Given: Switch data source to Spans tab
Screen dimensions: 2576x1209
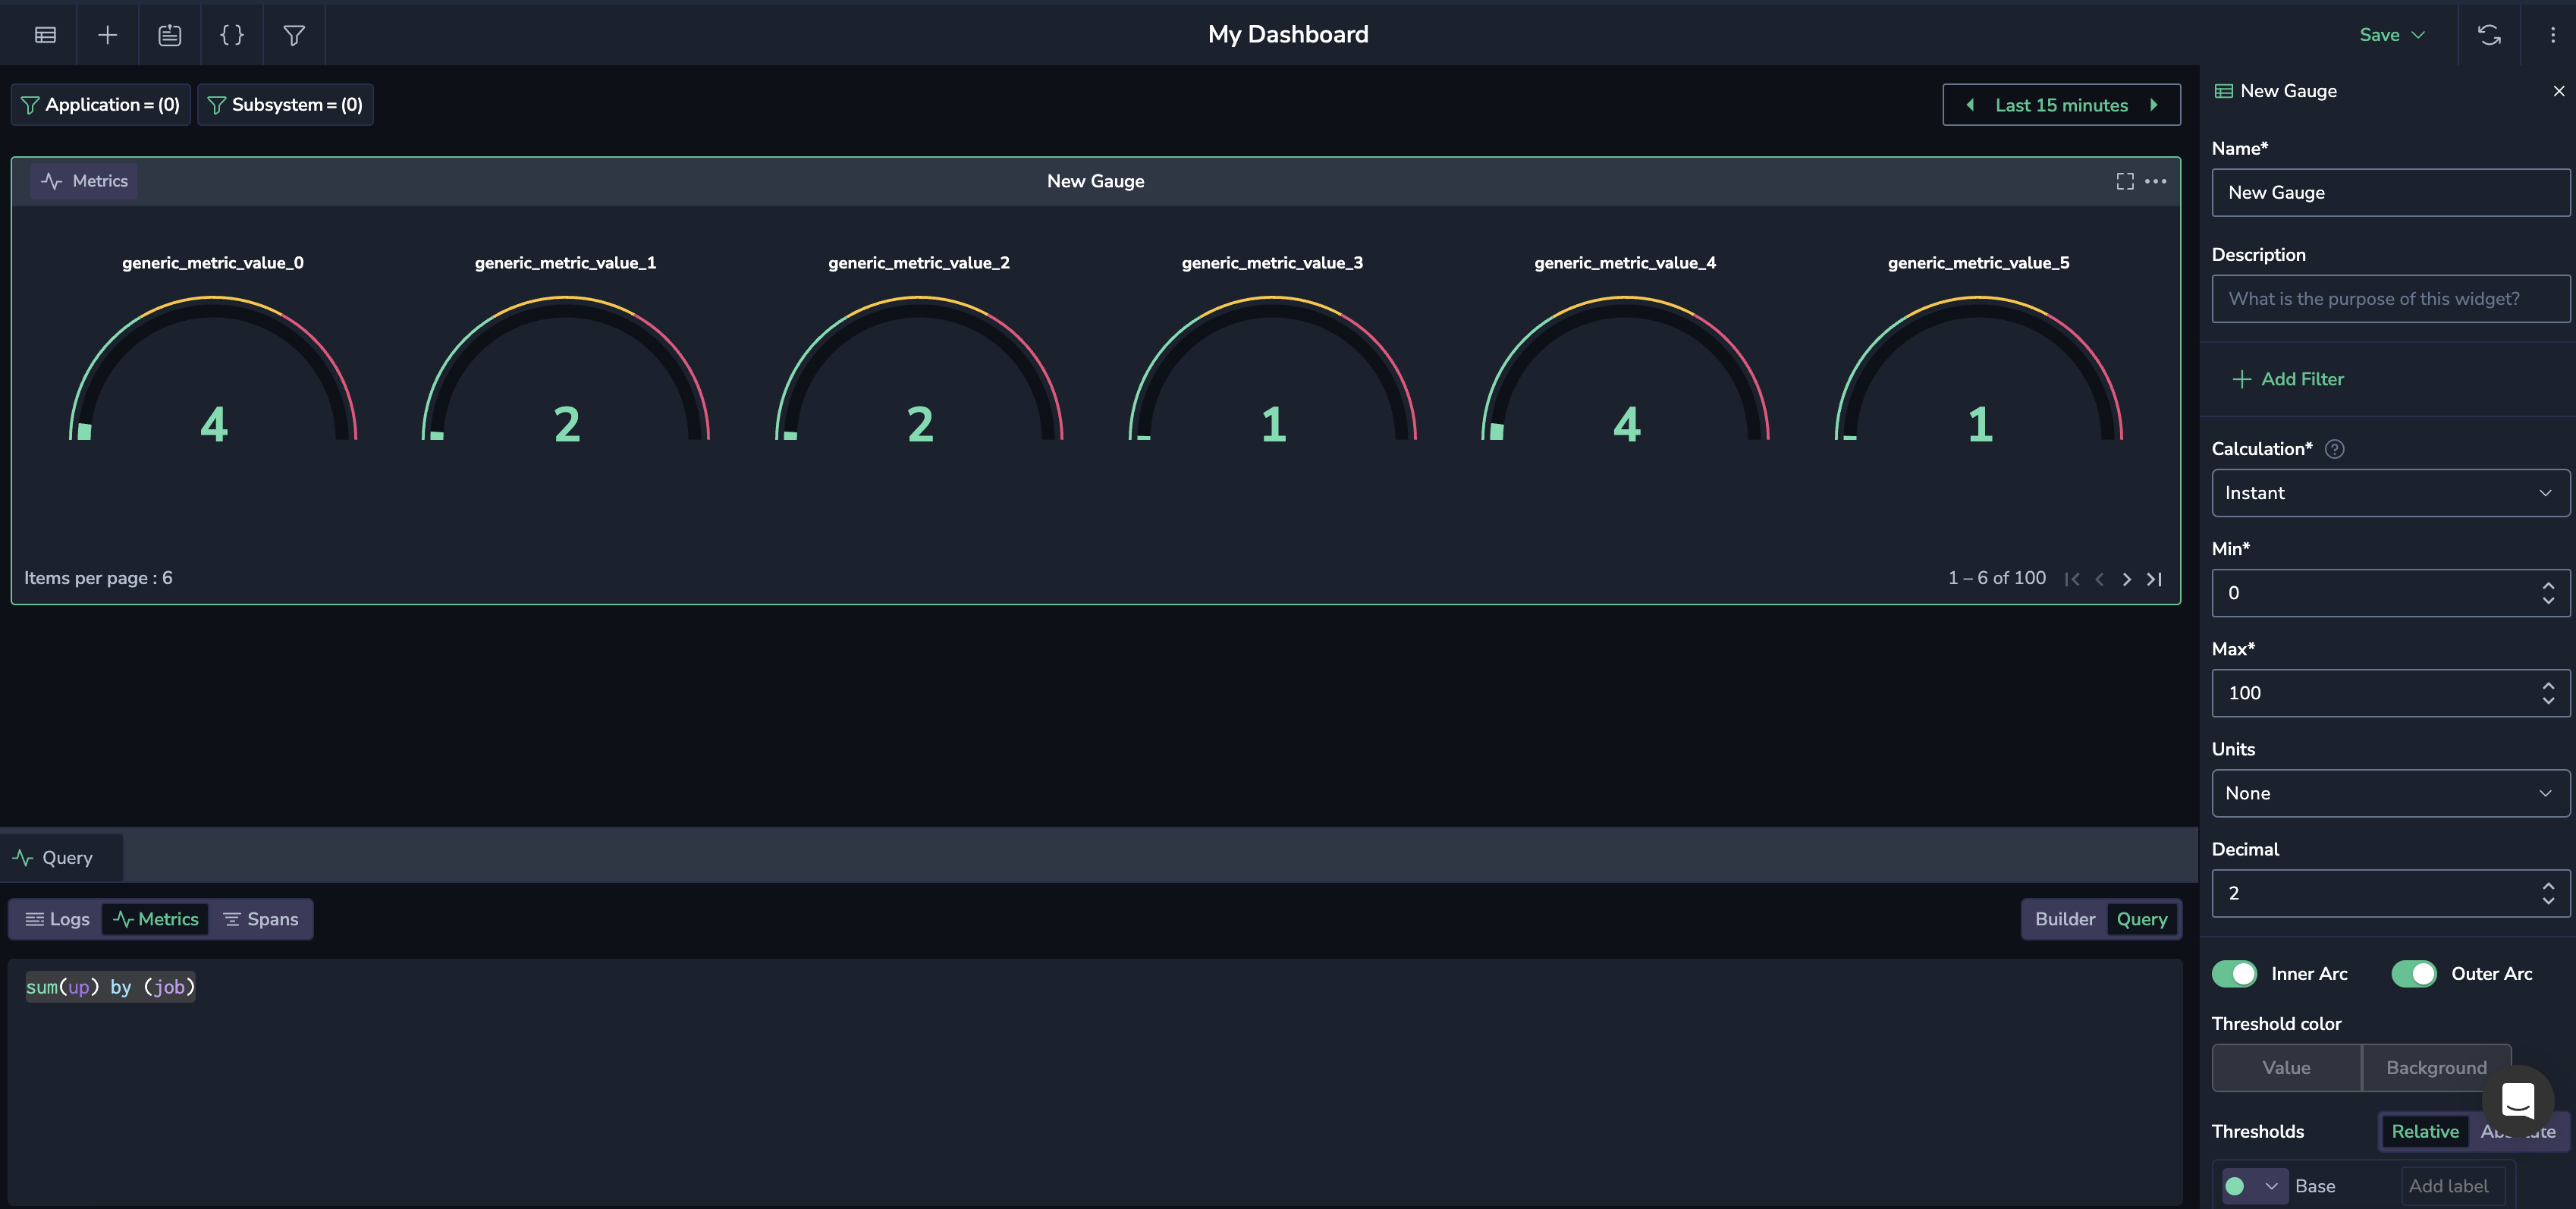Looking at the screenshot, I should pos(261,919).
